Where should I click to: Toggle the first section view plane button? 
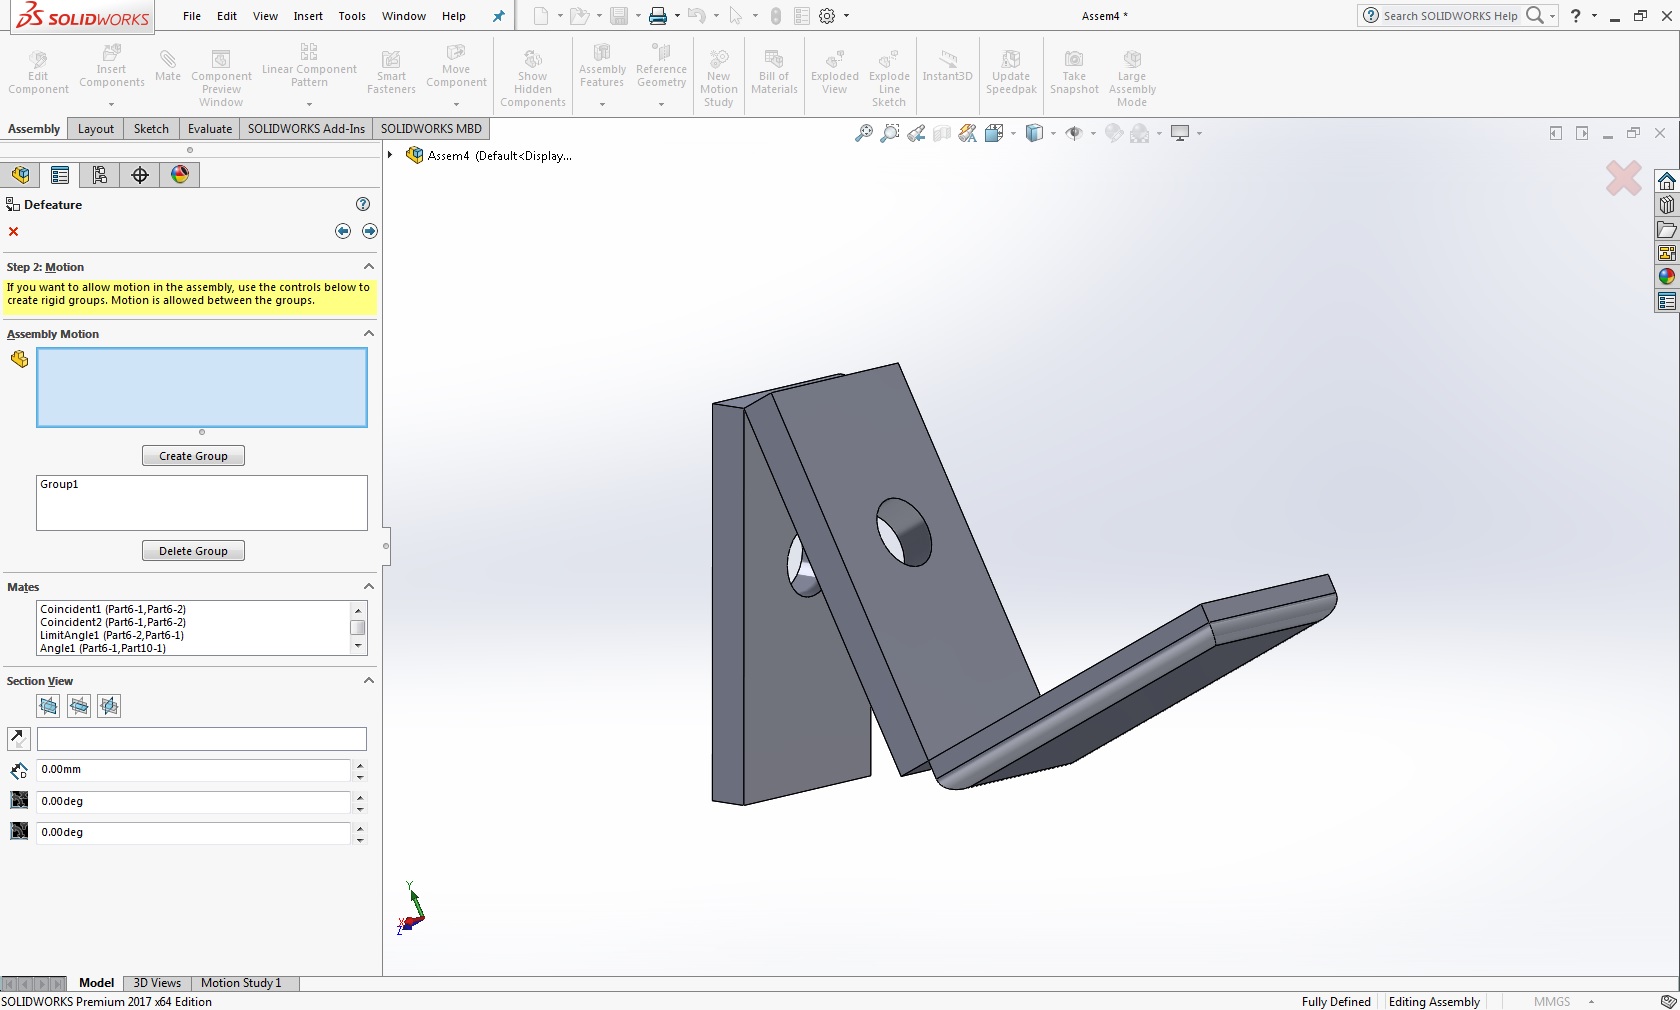48,707
